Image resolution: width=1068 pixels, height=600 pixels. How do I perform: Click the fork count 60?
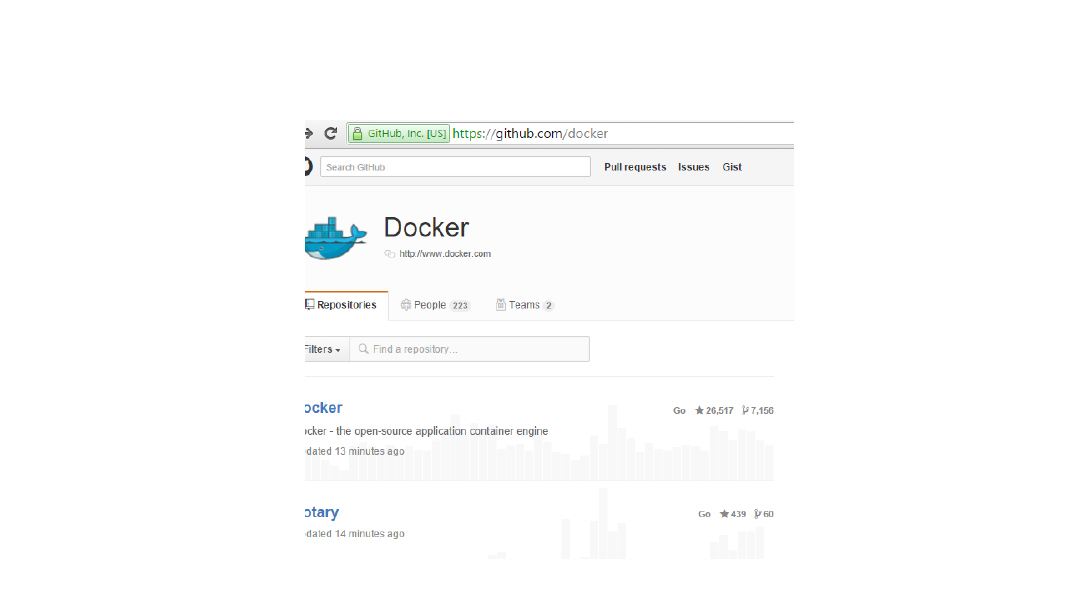[x=764, y=514]
